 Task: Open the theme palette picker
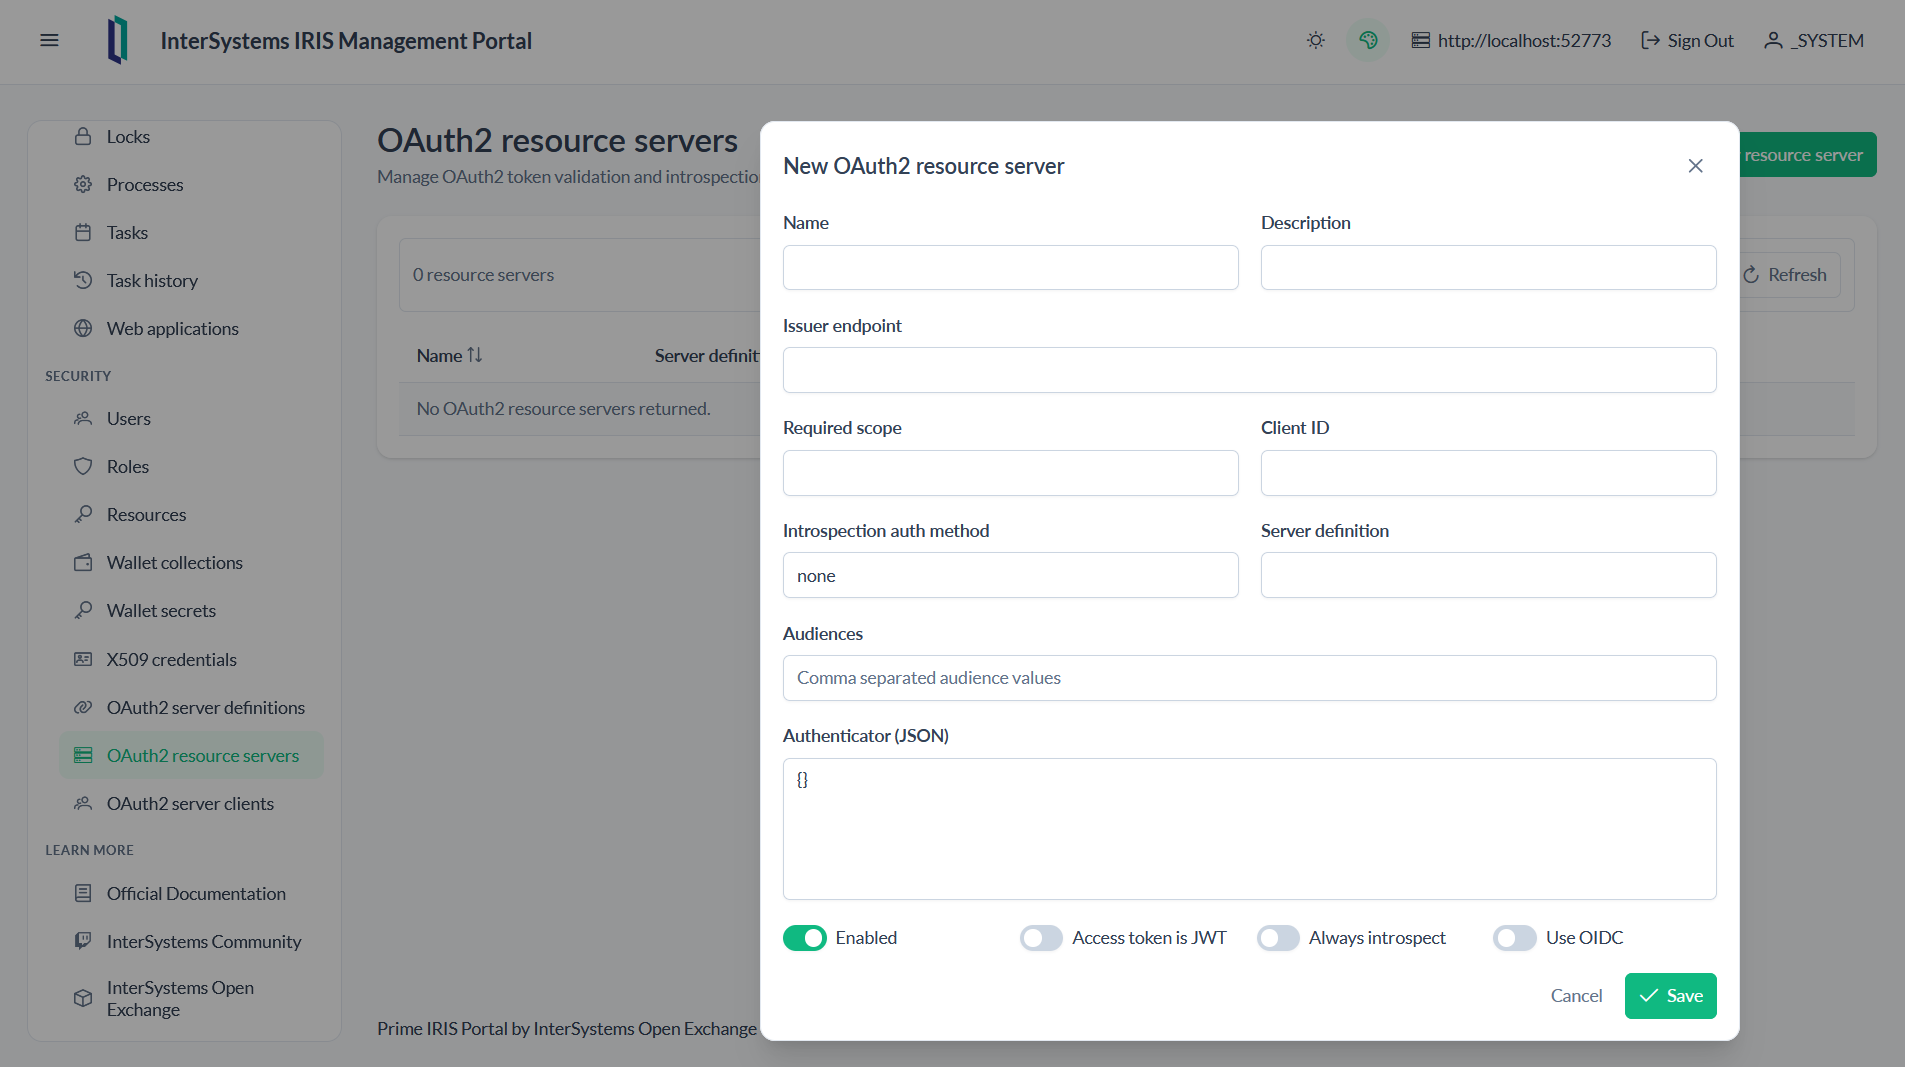click(x=1368, y=40)
